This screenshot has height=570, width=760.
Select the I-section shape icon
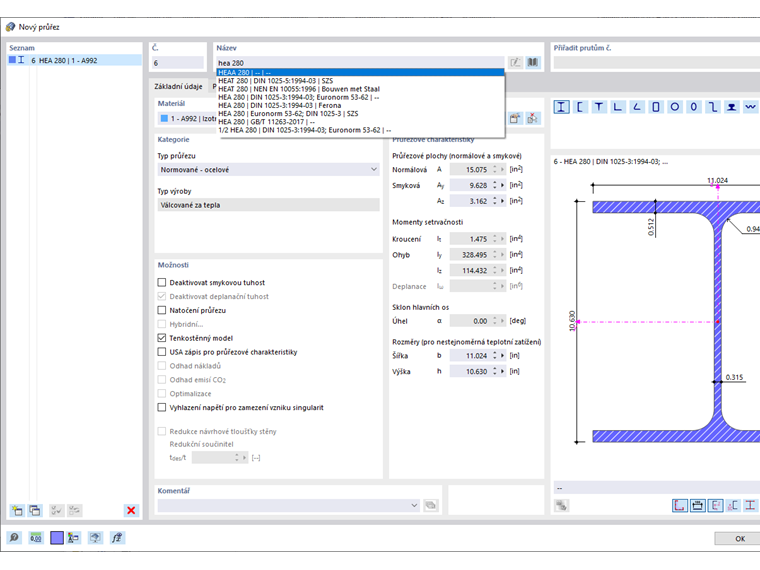pos(561,107)
